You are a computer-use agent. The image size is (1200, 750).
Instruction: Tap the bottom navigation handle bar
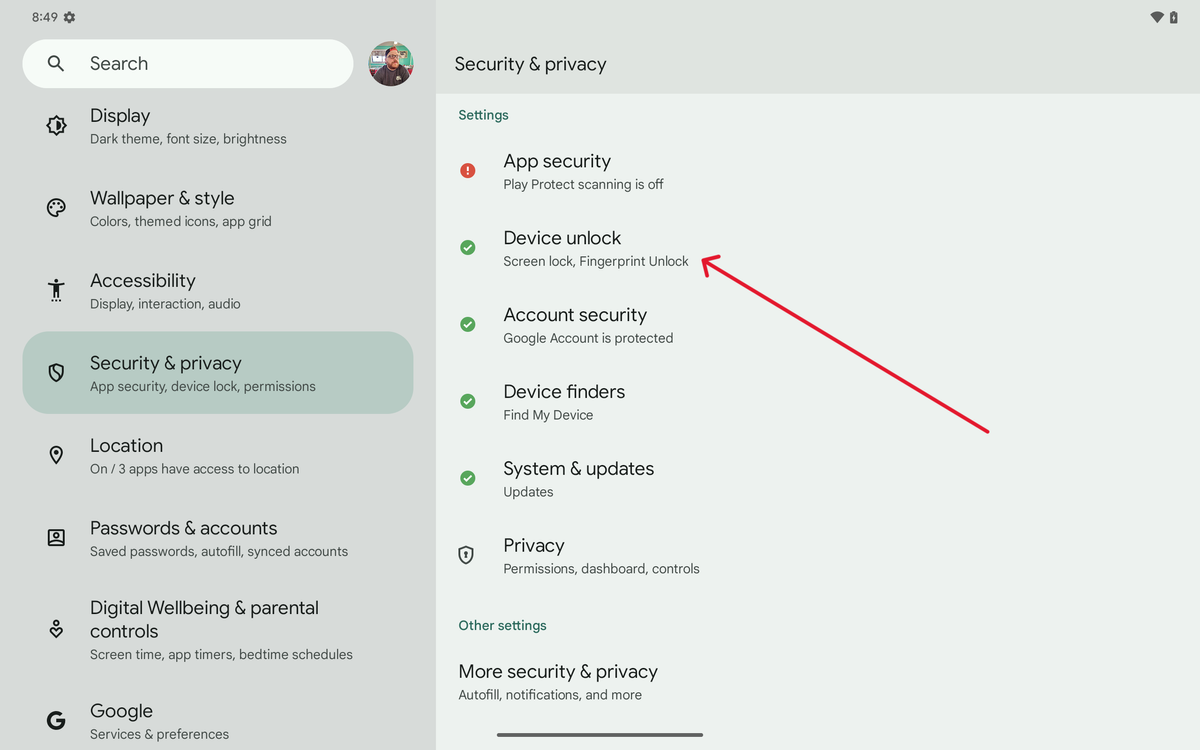(600, 735)
